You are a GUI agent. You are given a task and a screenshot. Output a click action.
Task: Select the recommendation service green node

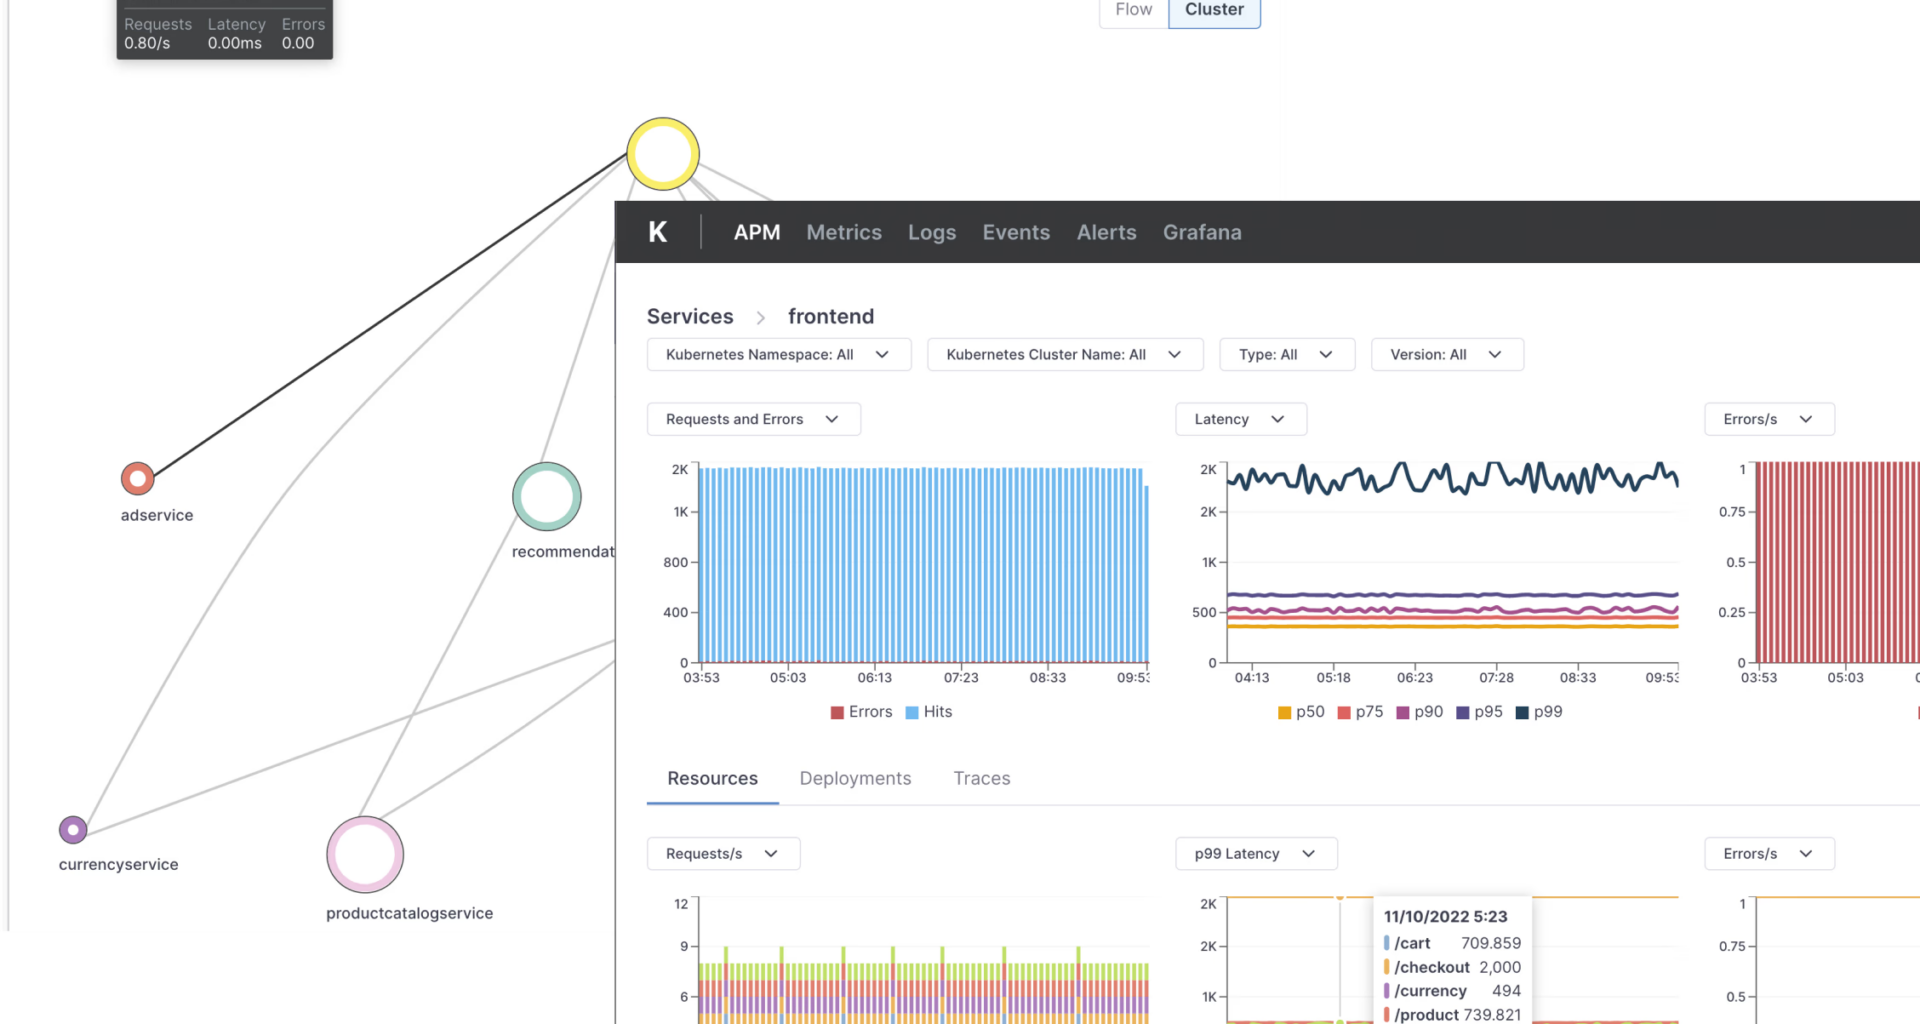(547, 496)
